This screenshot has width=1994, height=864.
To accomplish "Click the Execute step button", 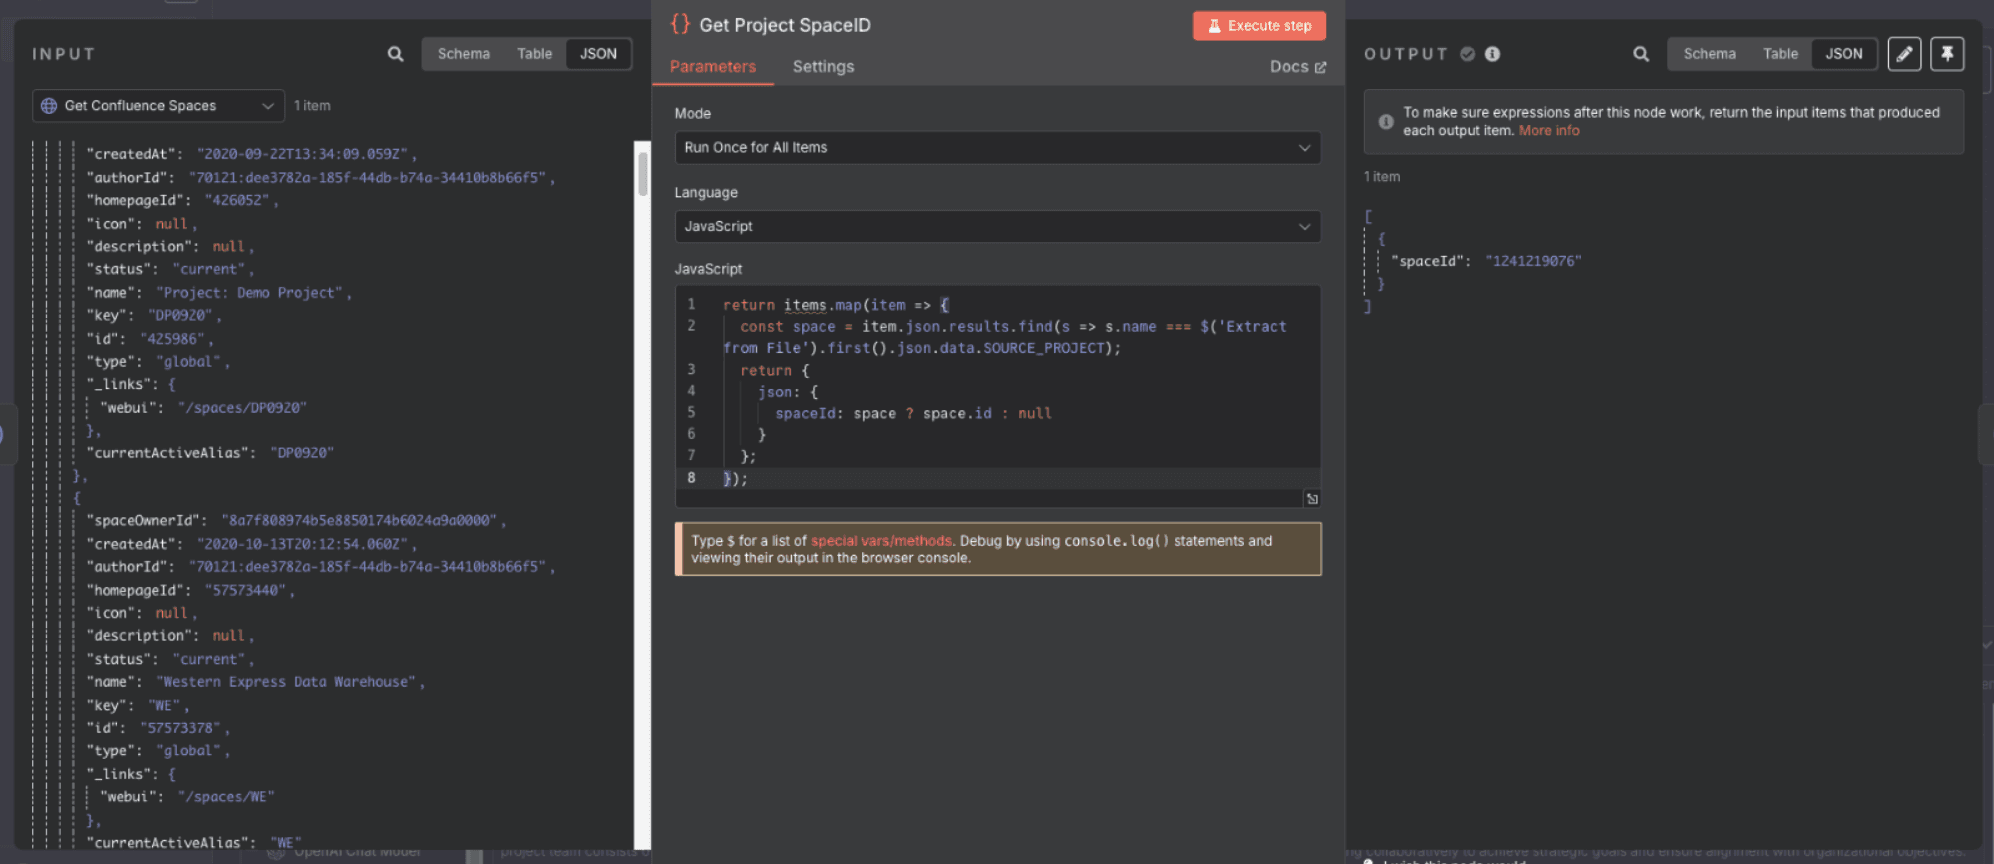I will [x=1259, y=26].
